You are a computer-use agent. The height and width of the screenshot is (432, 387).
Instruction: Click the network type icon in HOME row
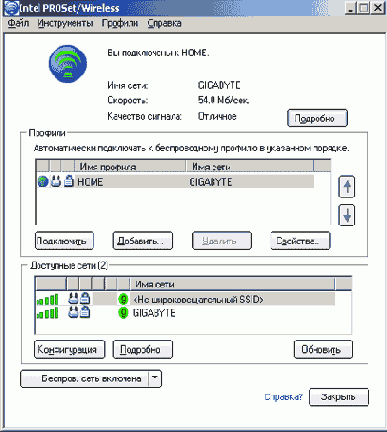(56, 182)
